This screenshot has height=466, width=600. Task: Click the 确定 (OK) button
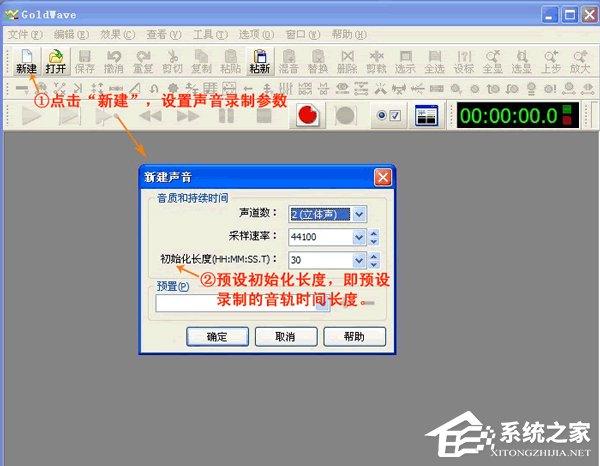tap(217, 336)
